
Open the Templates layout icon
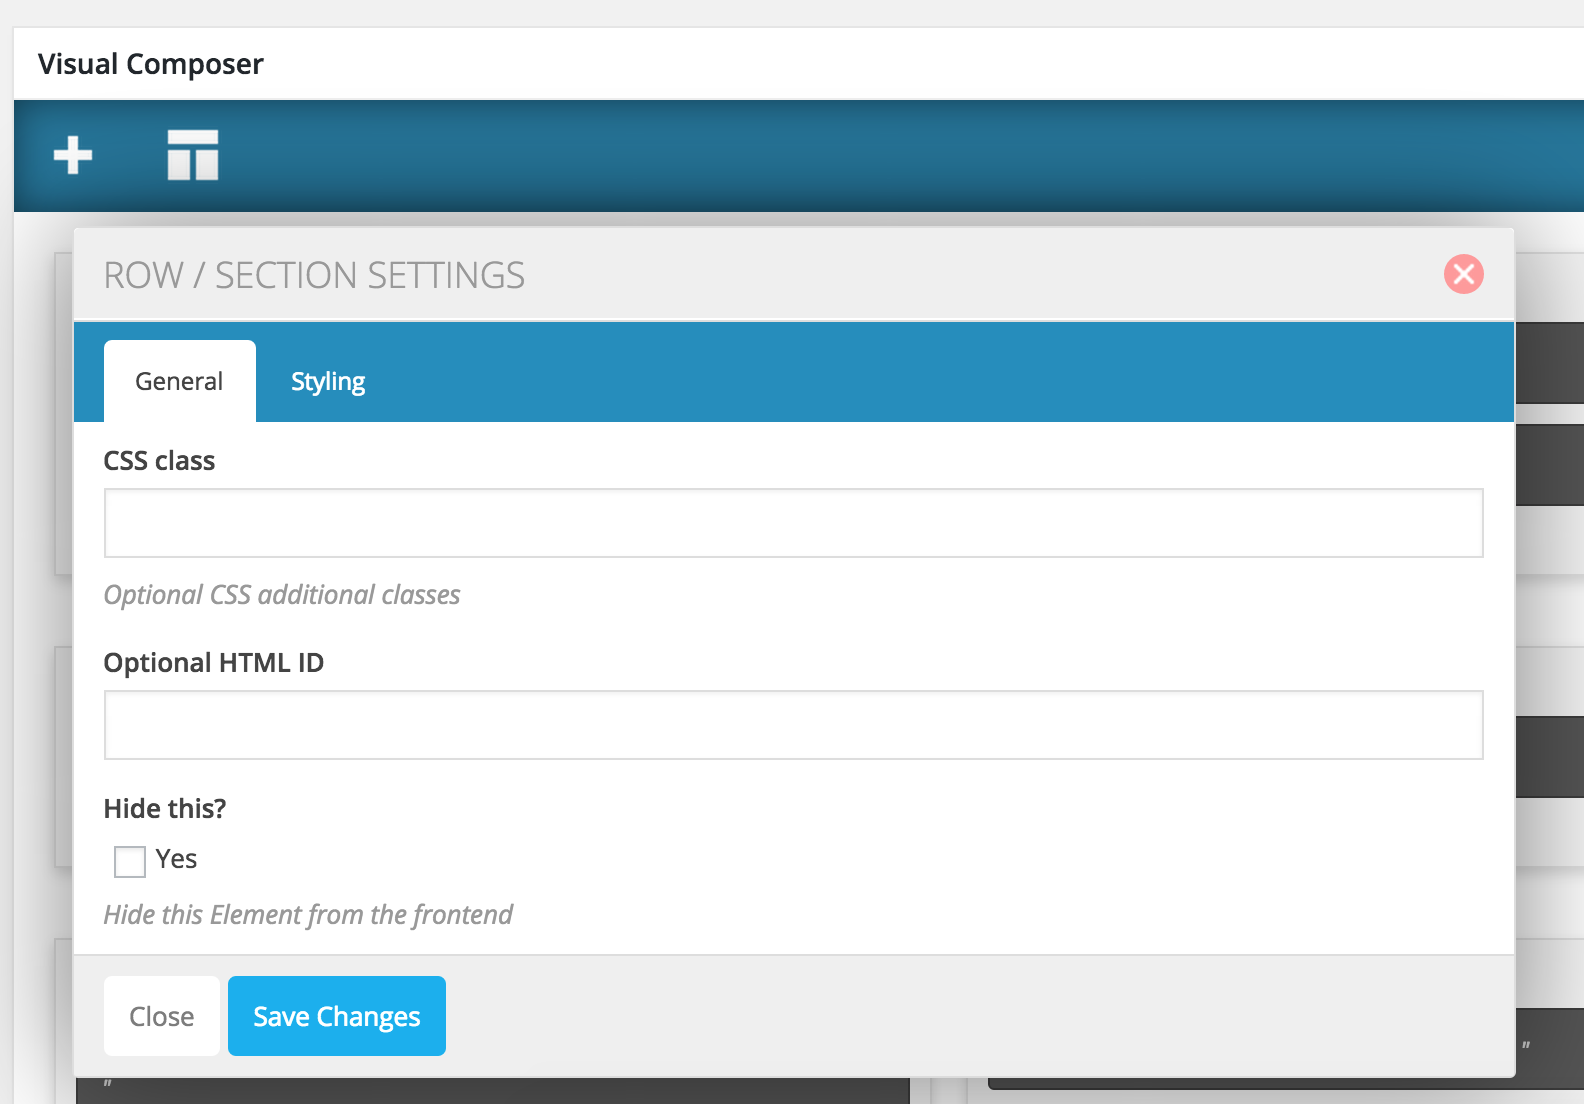click(193, 155)
